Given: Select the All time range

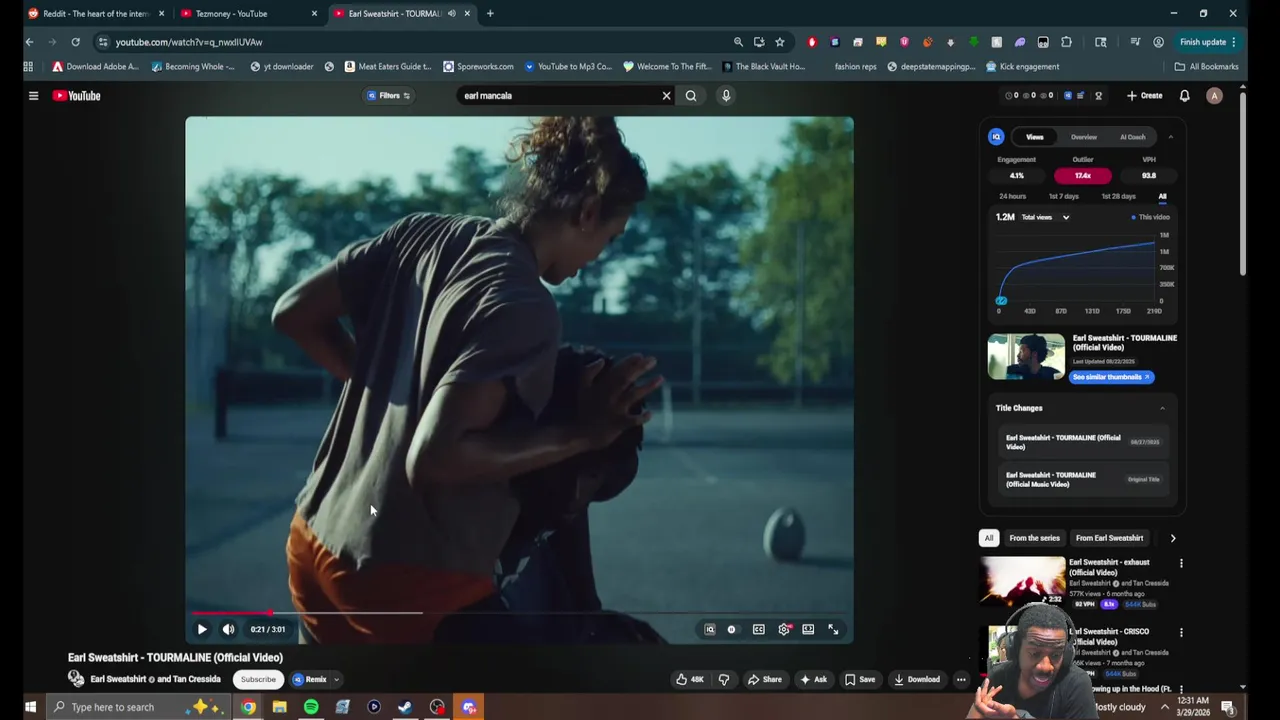Looking at the screenshot, I should [1162, 197].
